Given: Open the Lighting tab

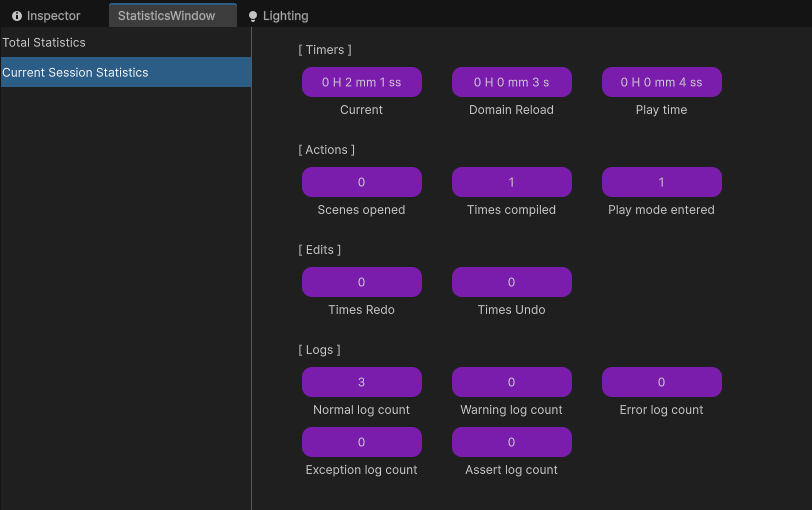Looking at the screenshot, I should click(285, 16).
